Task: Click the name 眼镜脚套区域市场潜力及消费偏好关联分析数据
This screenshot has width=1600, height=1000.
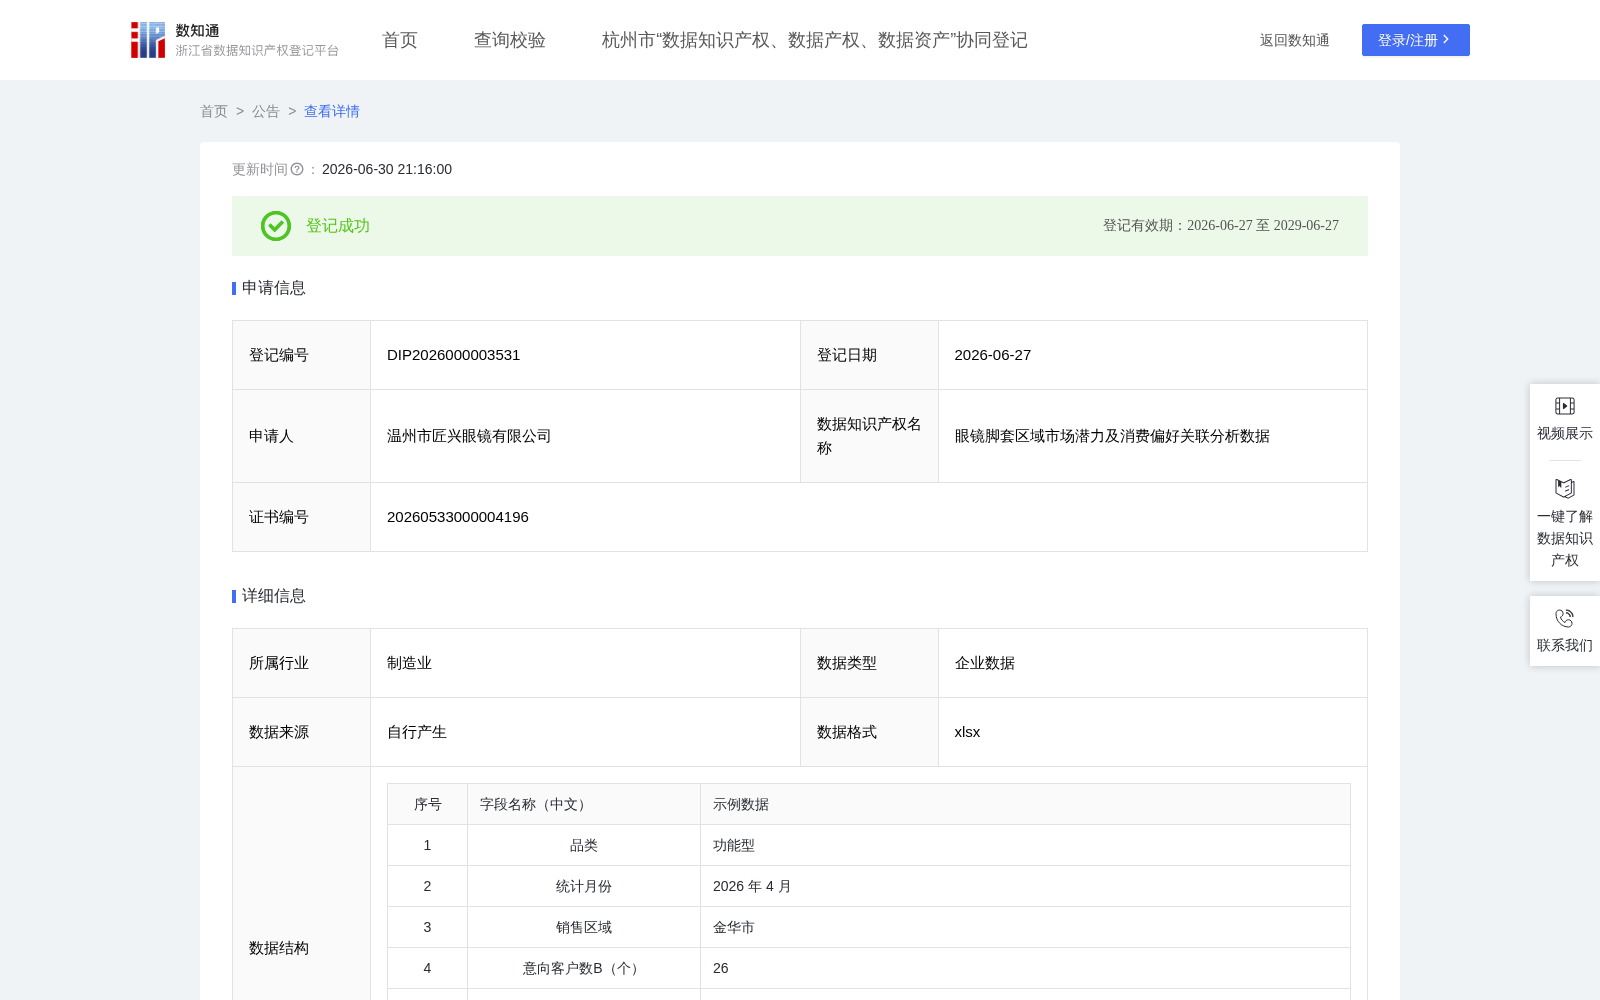Action: pyautogui.click(x=1112, y=436)
